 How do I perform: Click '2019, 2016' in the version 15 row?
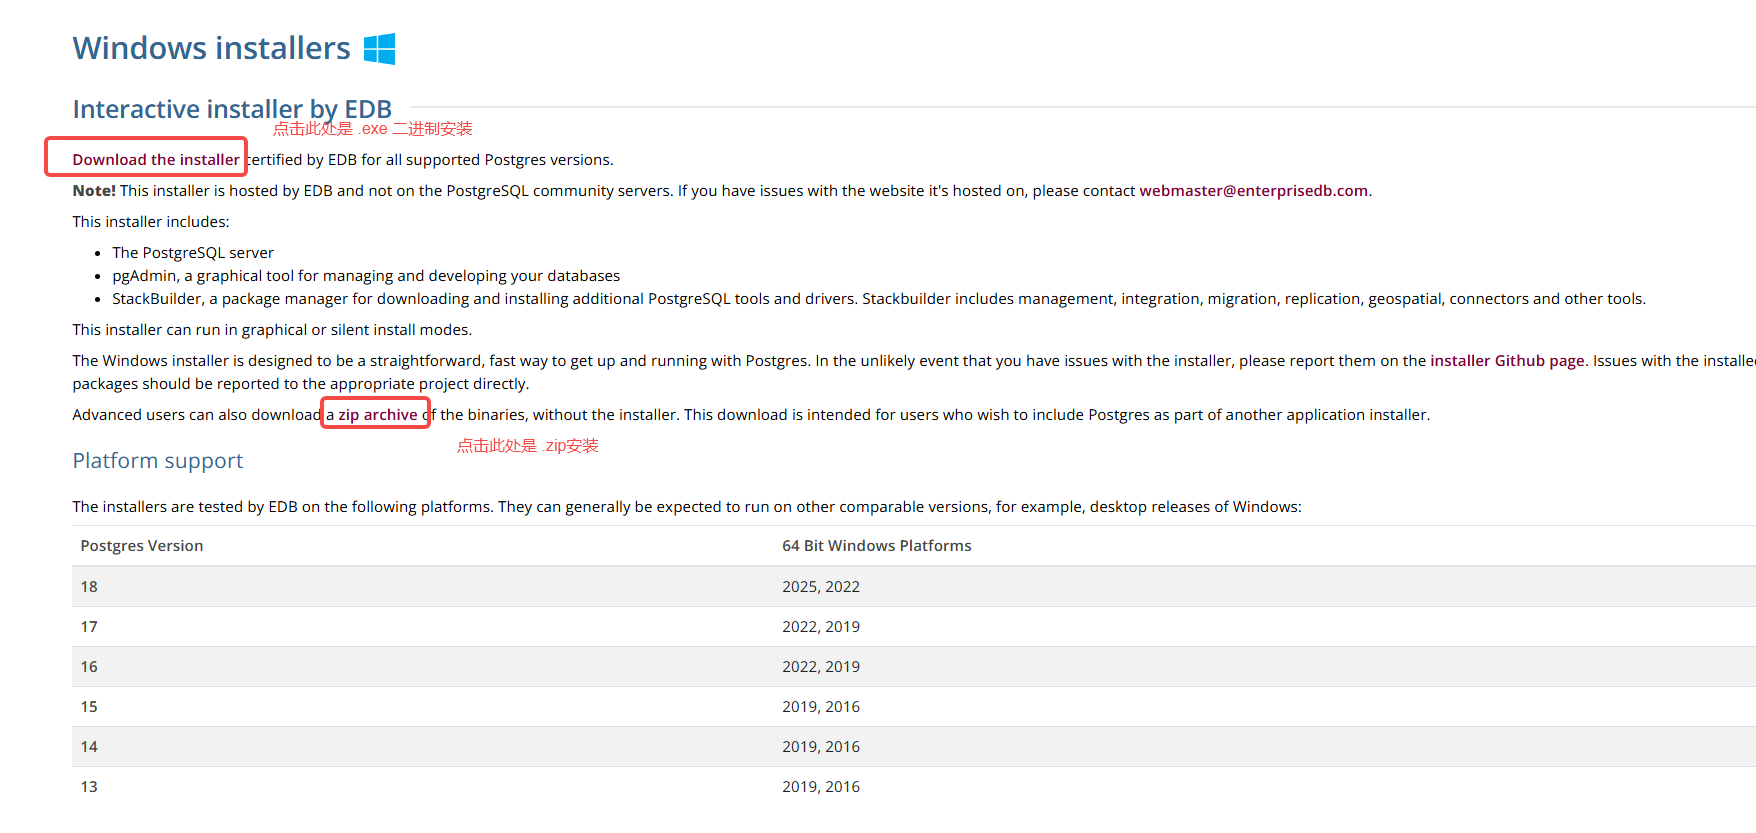pos(821,707)
